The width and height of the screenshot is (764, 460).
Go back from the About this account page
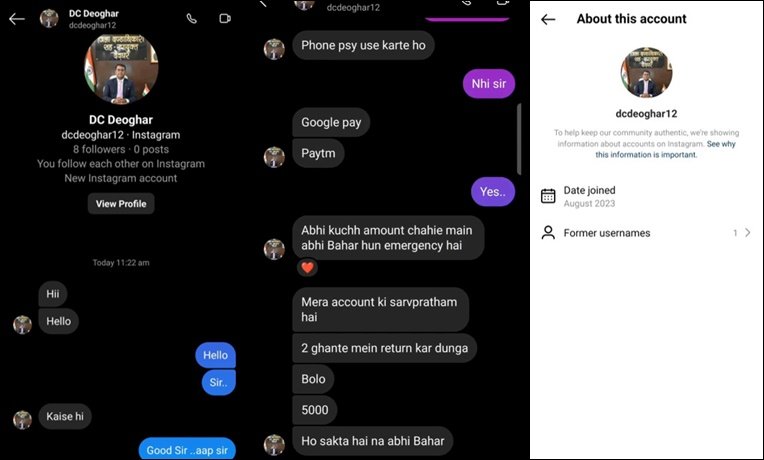tap(548, 19)
